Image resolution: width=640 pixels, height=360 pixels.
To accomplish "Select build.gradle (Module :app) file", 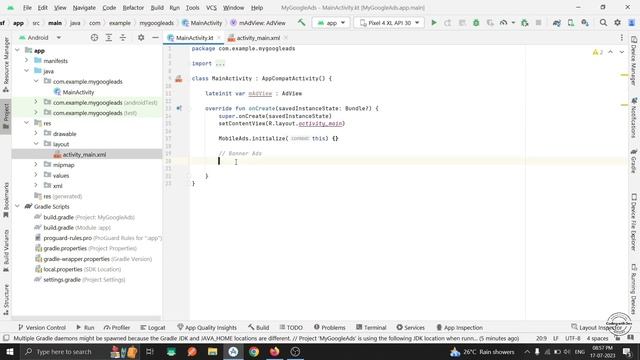I will pos(77,228).
